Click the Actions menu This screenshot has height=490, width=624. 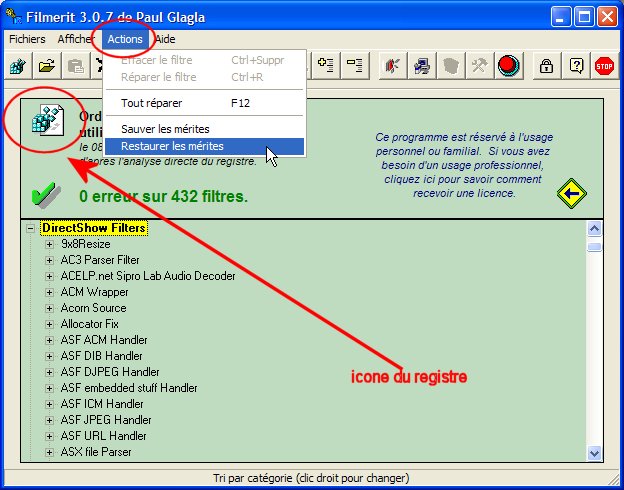(125, 39)
